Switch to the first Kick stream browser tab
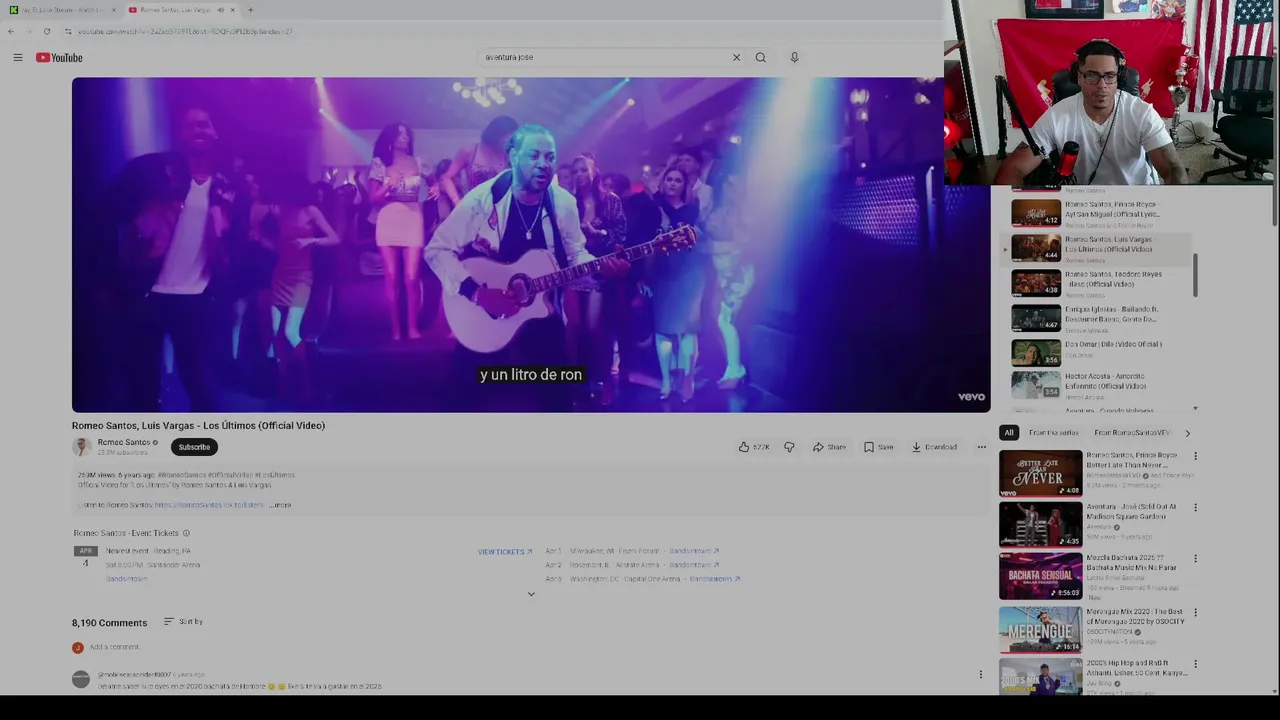This screenshot has height=720, width=1280. [63, 10]
